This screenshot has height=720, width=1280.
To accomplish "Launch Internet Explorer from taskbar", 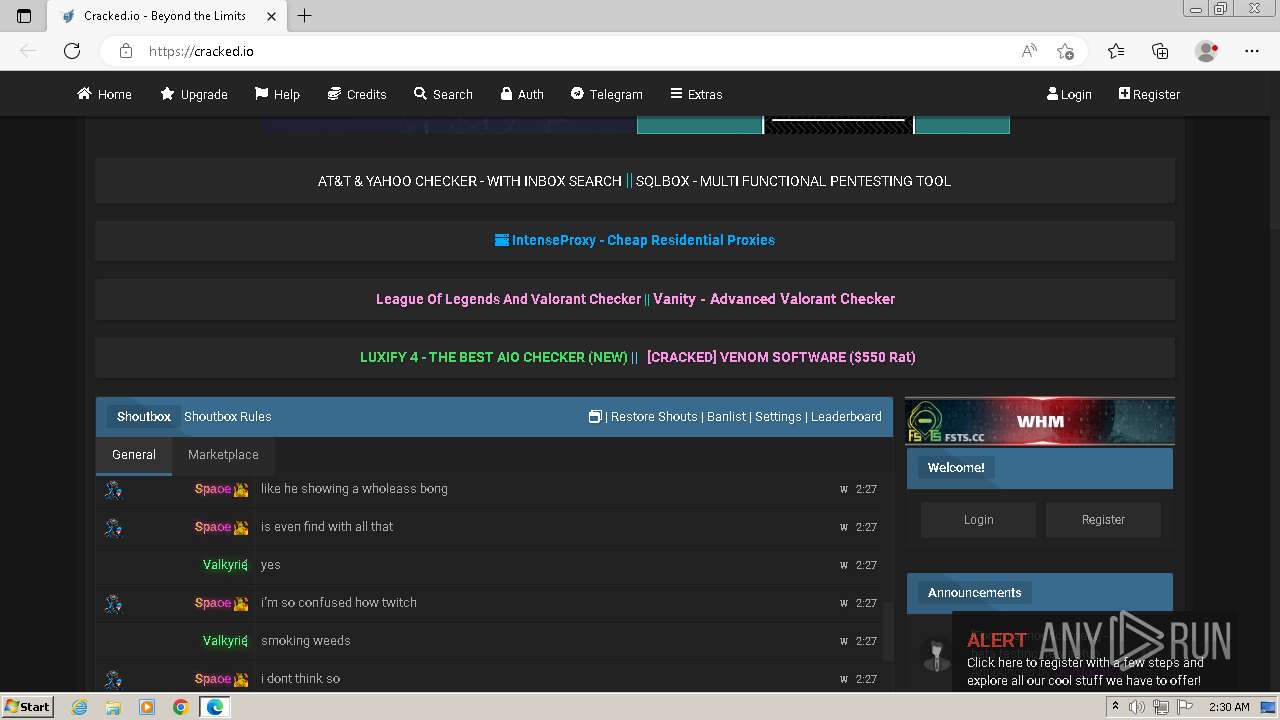I will [x=80, y=707].
